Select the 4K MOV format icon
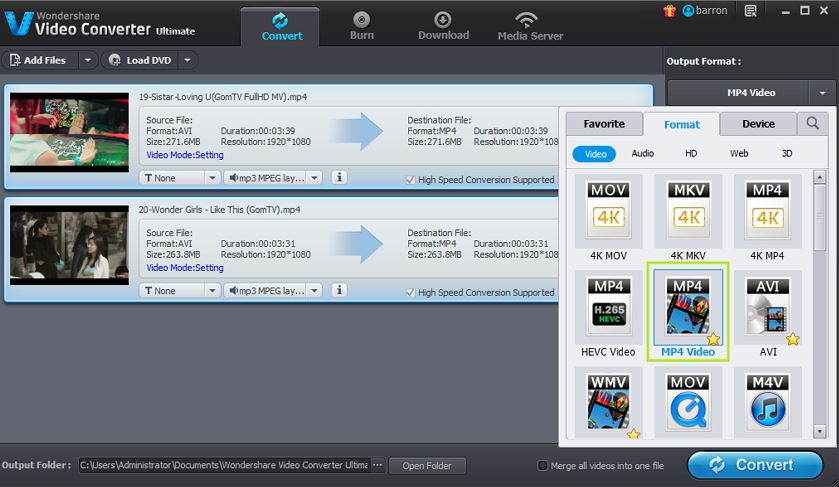This screenshot has height=487, width=839. click(x=608, y=210)
